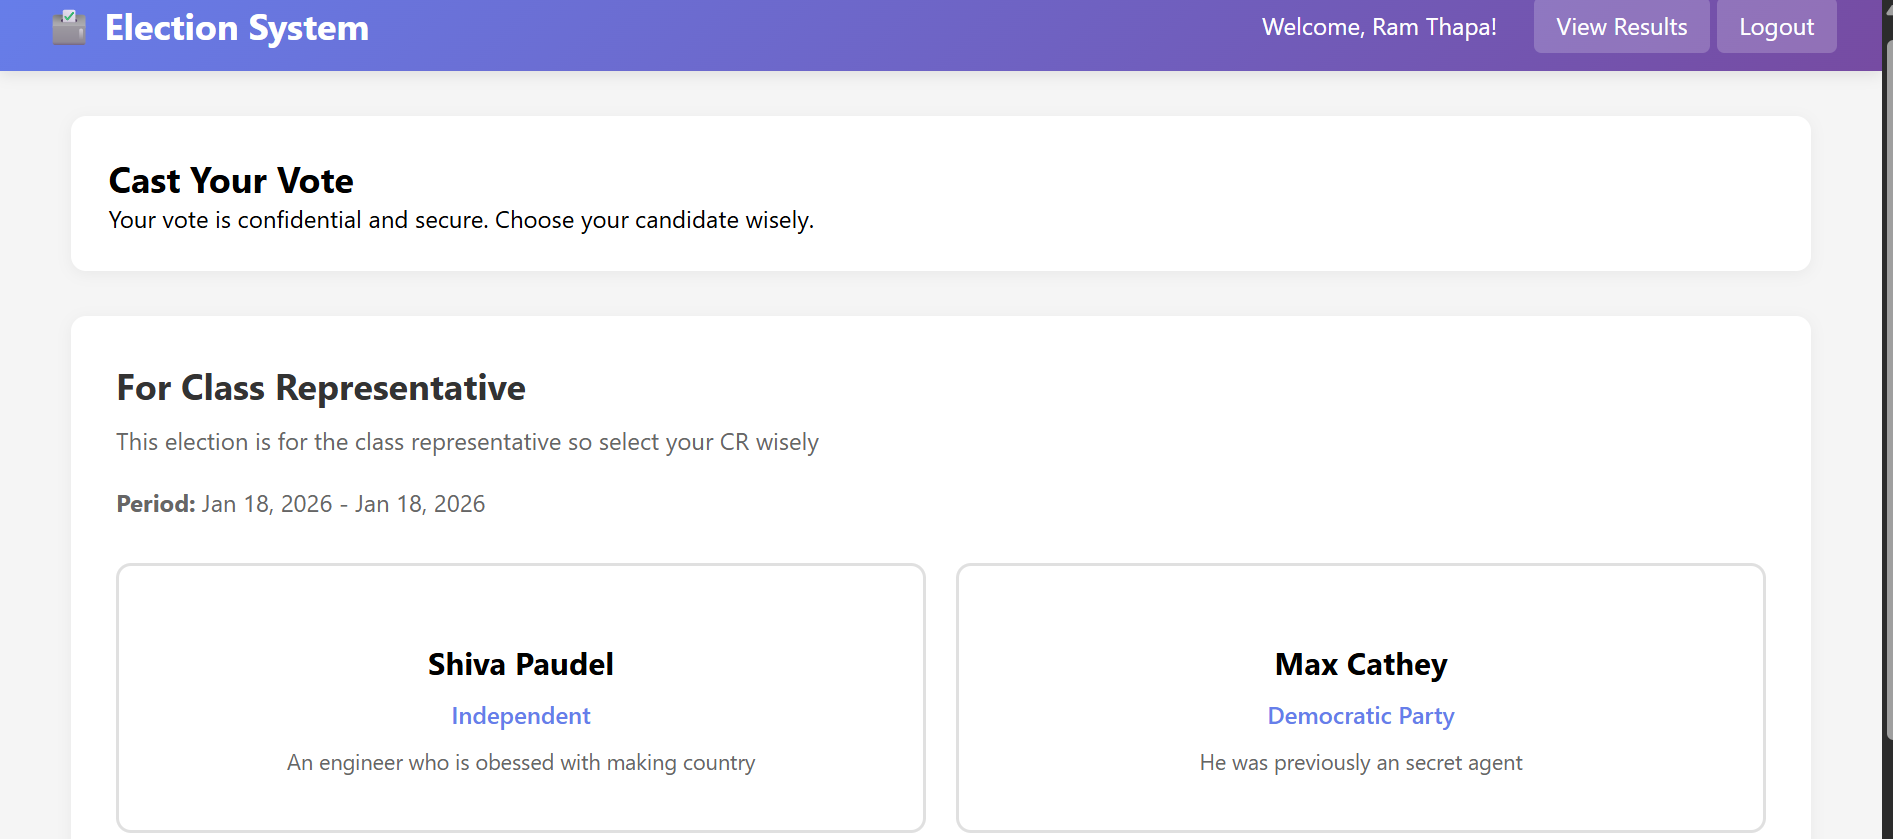Click empty space above Max Cathey's name
Viewport: 1893px width, 839px height.
pos(1361,605)
